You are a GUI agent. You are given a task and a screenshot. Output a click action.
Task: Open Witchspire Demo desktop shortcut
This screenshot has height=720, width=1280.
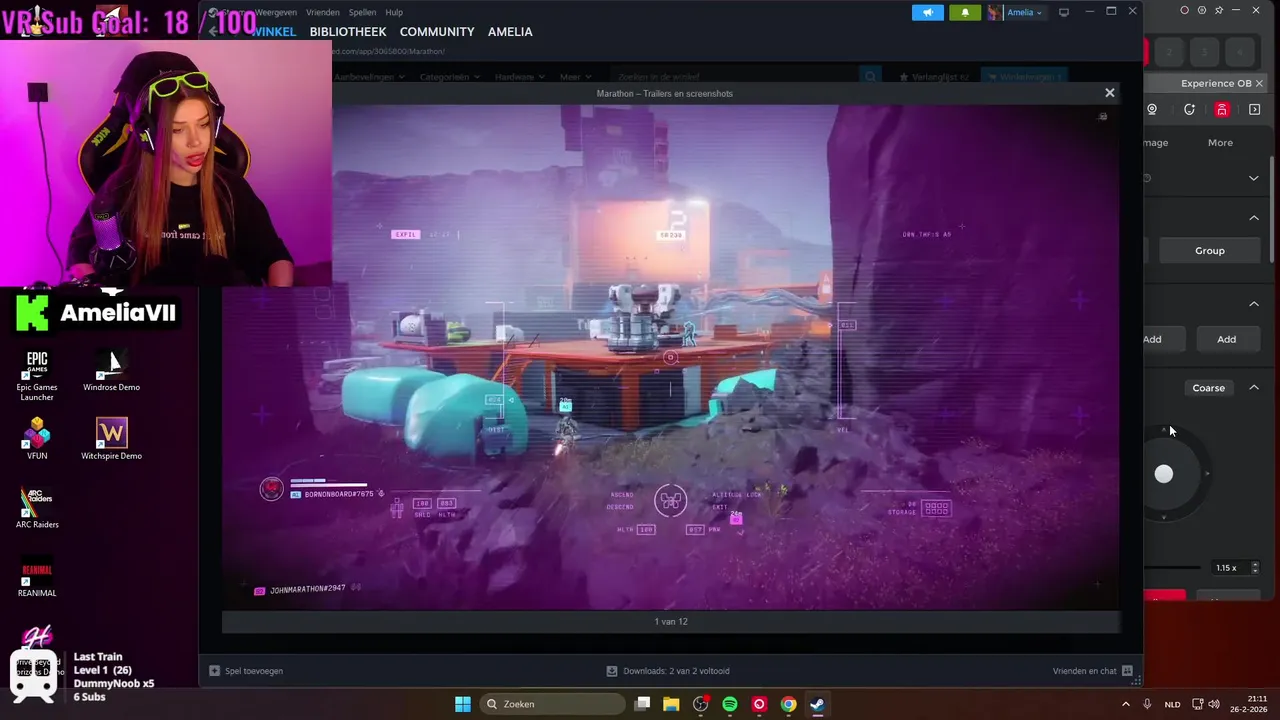point(111,438)
